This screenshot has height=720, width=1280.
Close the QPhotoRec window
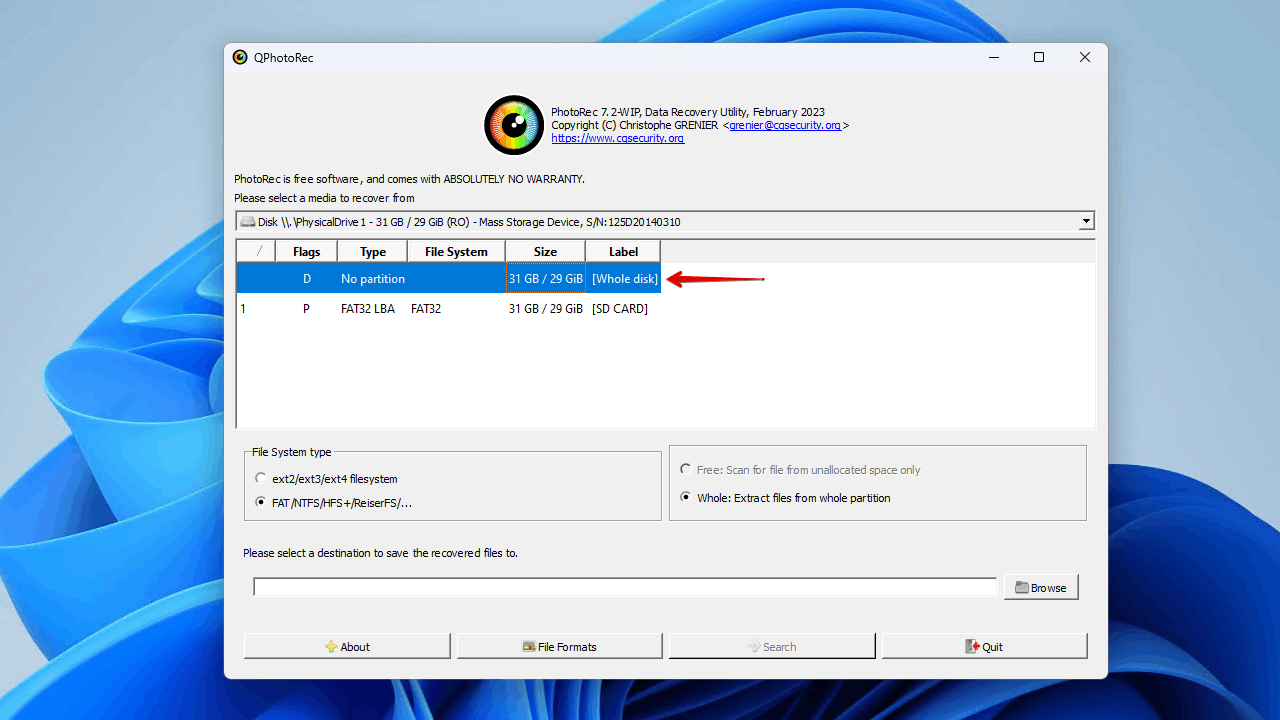tap(1085, 57)
